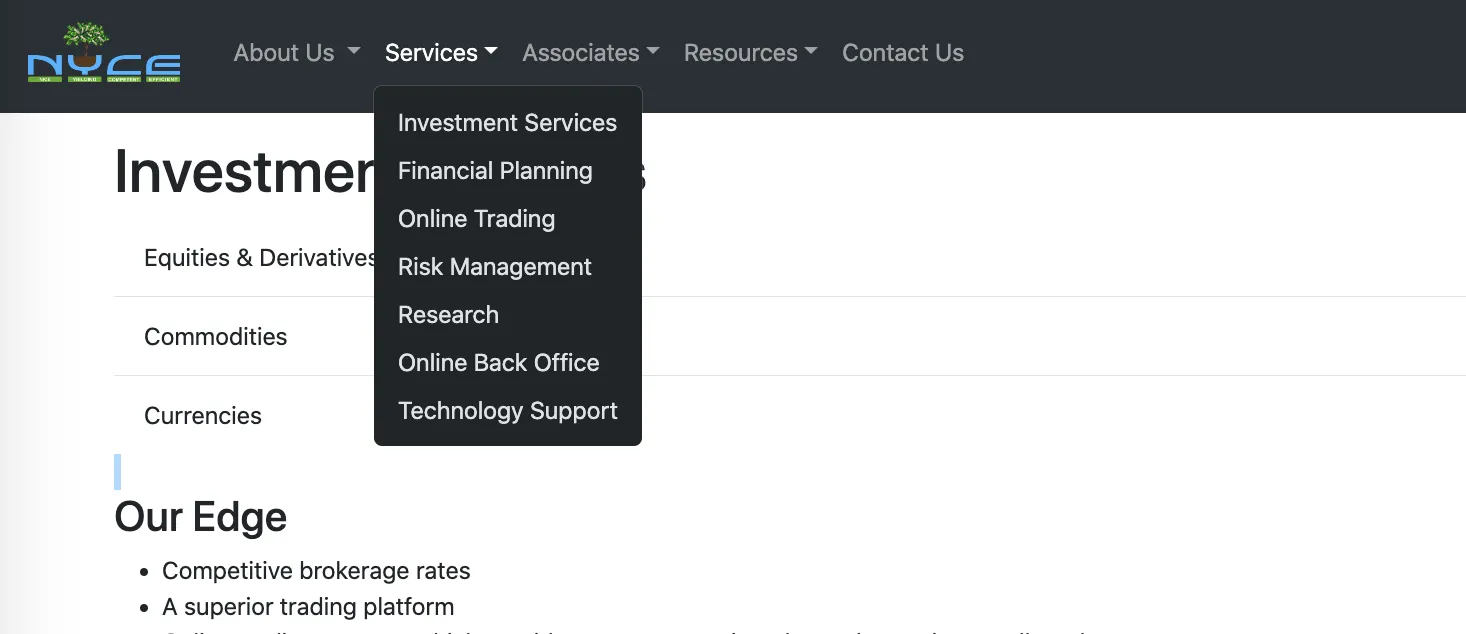The height and width of the screenshot is (634, 1466).
Task: Click the caret arrow beside Associates
Action: point(652,51)
